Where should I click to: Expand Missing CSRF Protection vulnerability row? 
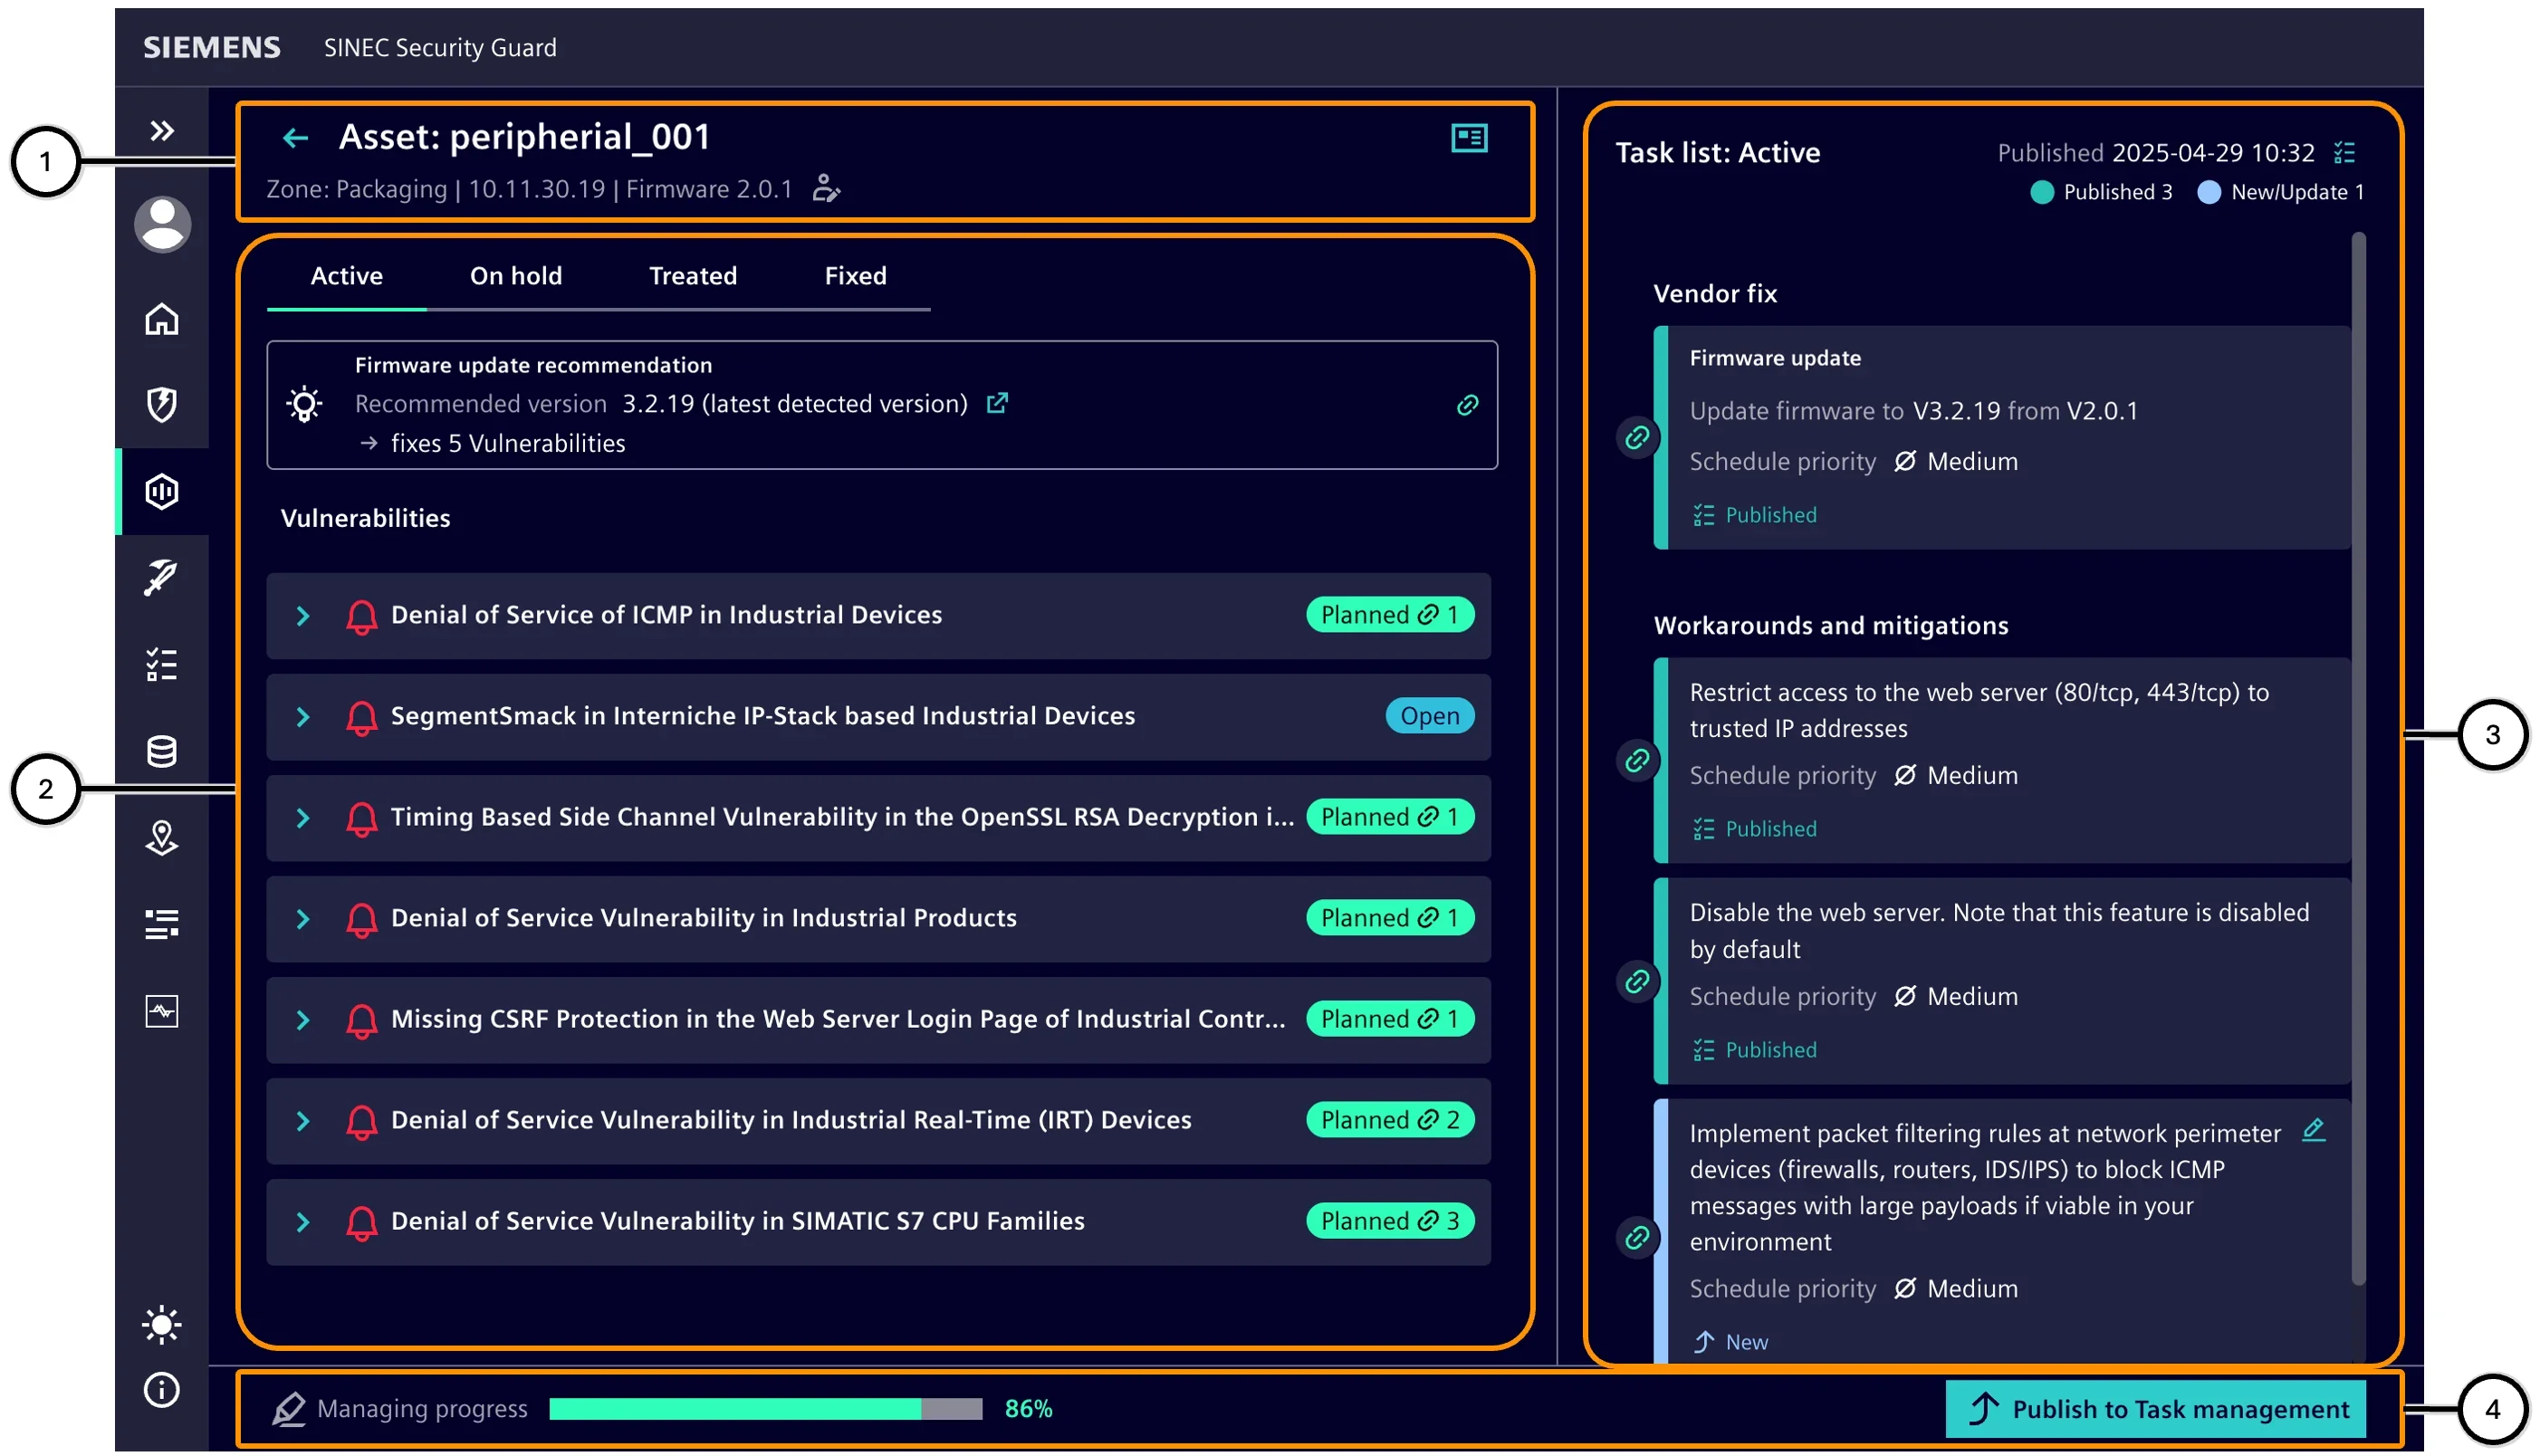point(302,1020)
